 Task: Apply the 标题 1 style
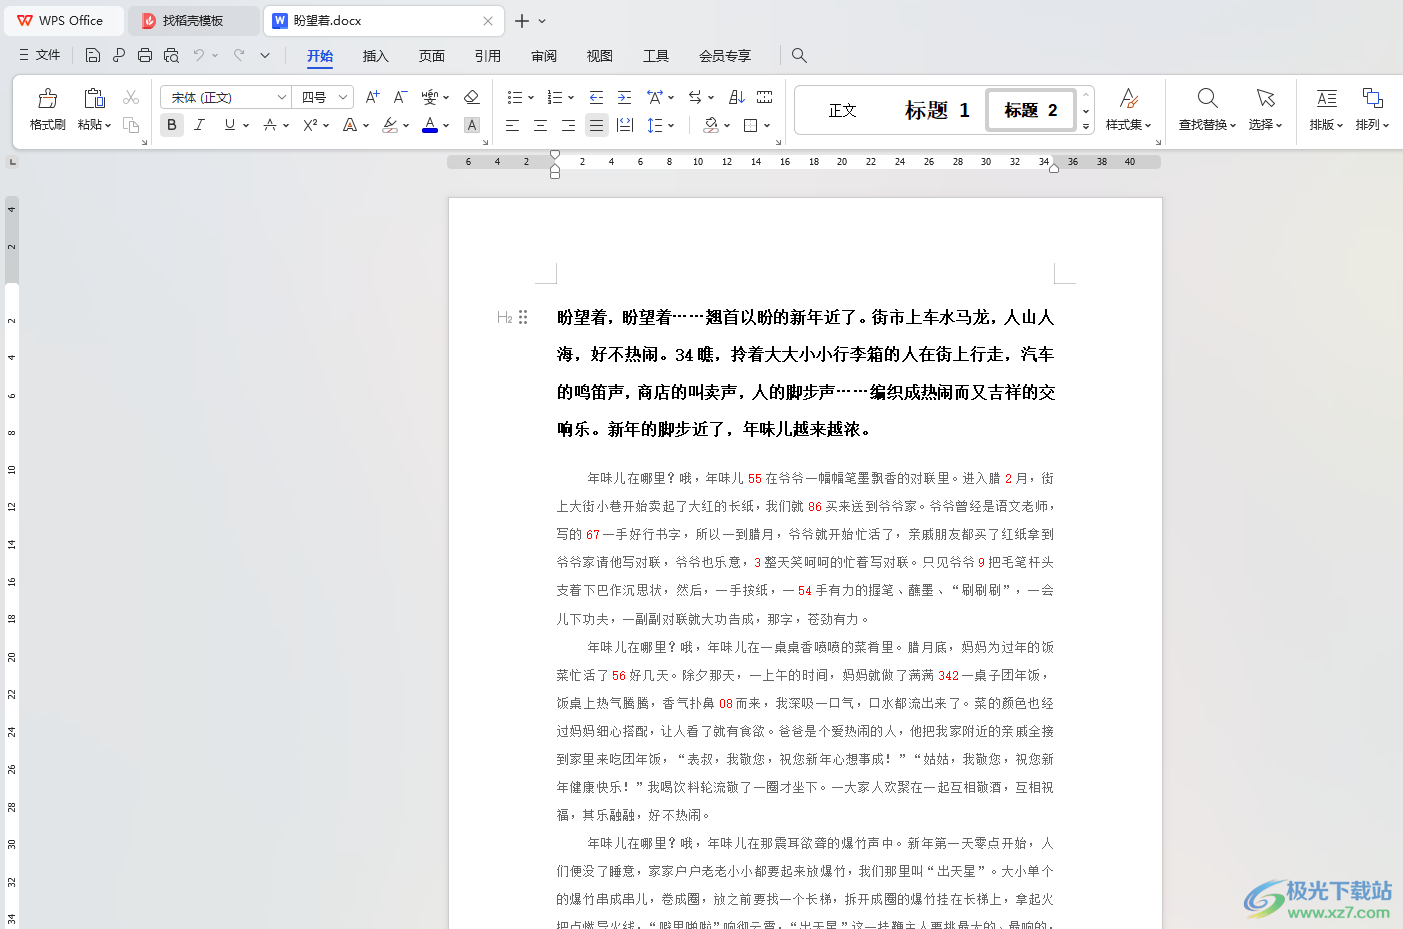click(x=937, y=110)
